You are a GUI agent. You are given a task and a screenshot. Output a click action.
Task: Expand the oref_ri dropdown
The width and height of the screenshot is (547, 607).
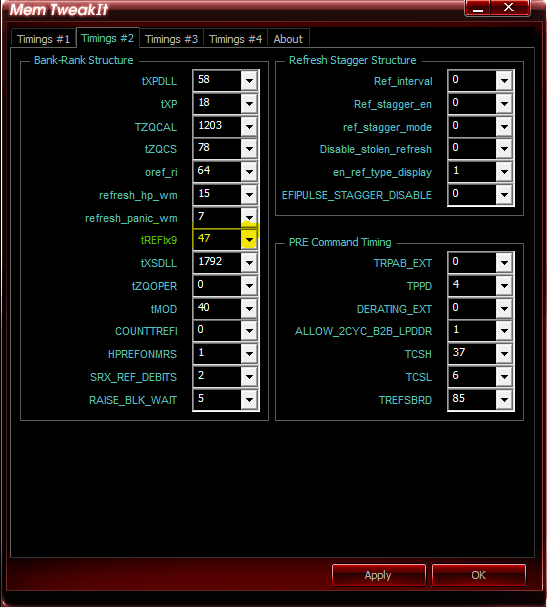(x=249, y=171)
